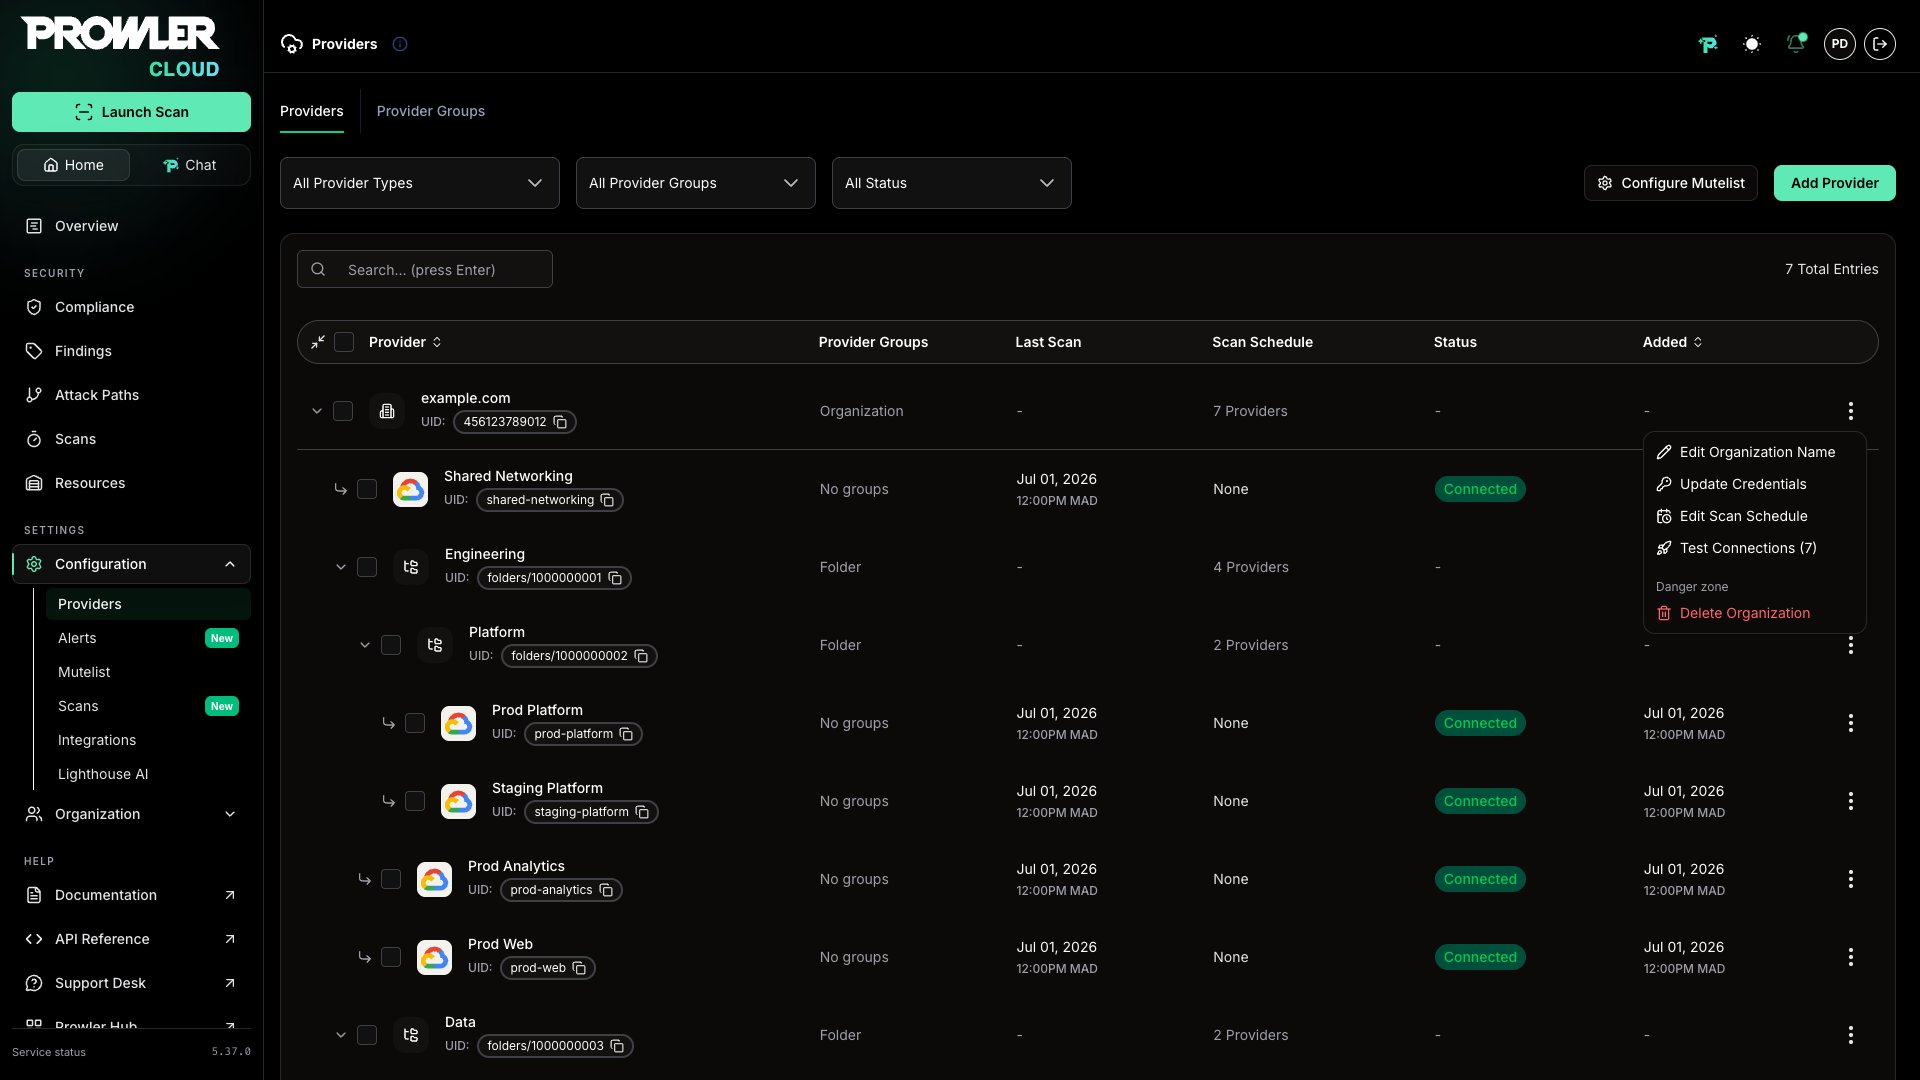Copy the shared-networking UID
The width and height of the screenshot is (1920, 1080).
607,500
